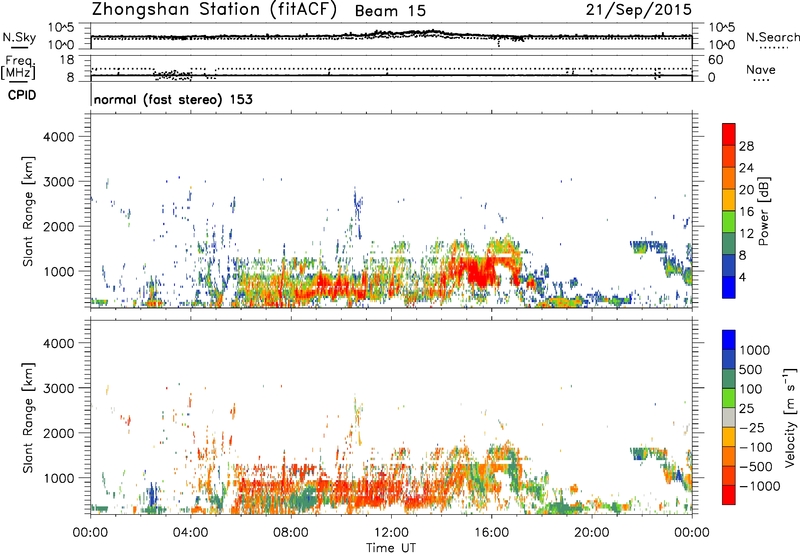The image size is (800, 554).
Task: Click the '60' Nave axis tick
Action: (x=715, y=60)
